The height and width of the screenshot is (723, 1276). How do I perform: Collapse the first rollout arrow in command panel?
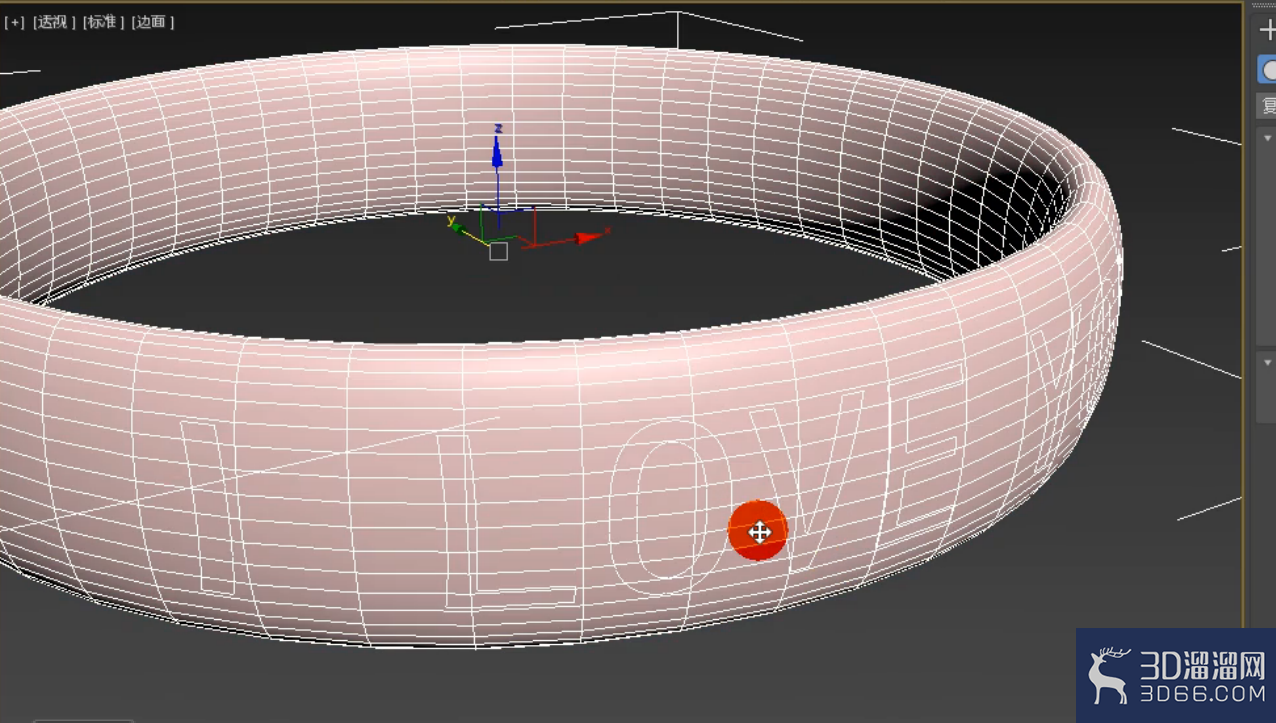click(1268, 138)
